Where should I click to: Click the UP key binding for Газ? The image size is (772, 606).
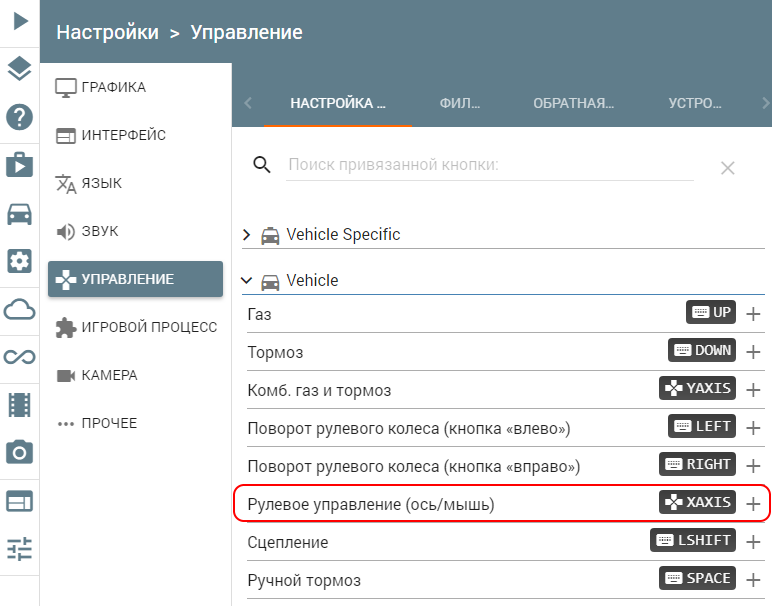(711, 313)
